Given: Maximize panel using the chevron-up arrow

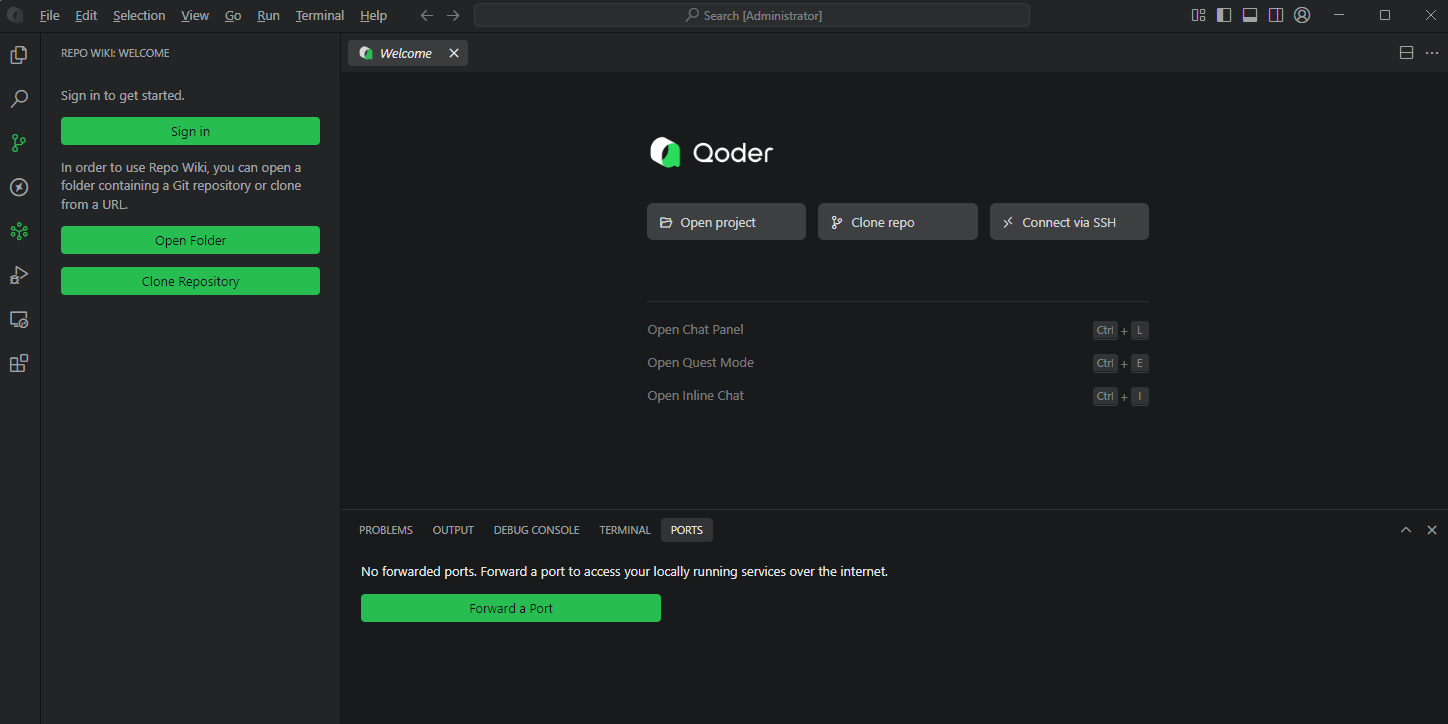Looking at the screenshot, I should [1406, 530].
